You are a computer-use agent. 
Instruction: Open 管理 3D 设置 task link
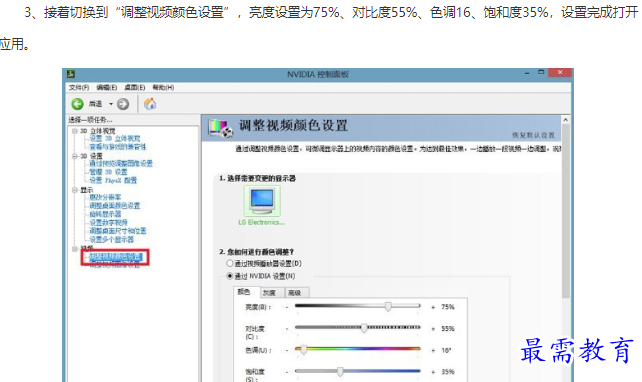point(108,172)
